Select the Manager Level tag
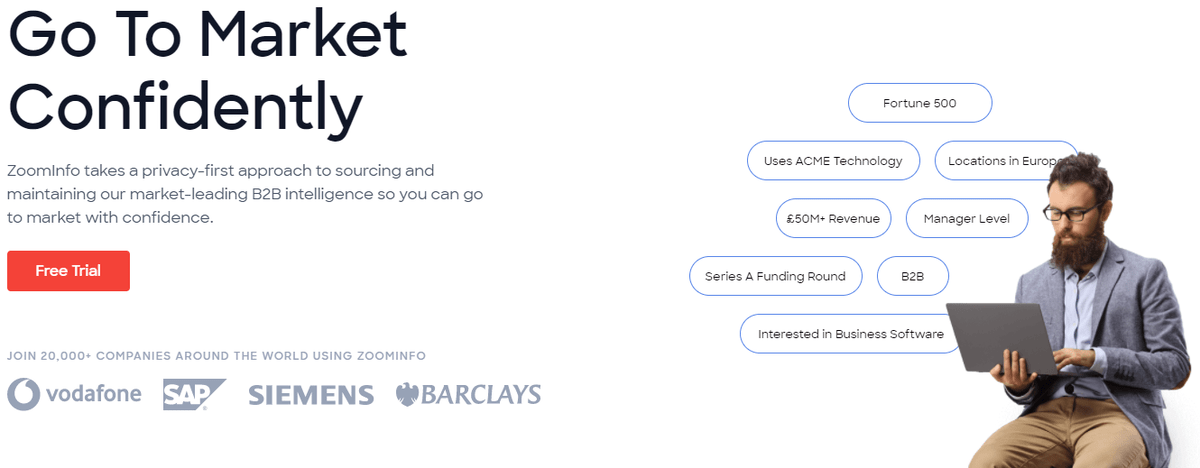1200x468 pixels. (x=967, y=218)
